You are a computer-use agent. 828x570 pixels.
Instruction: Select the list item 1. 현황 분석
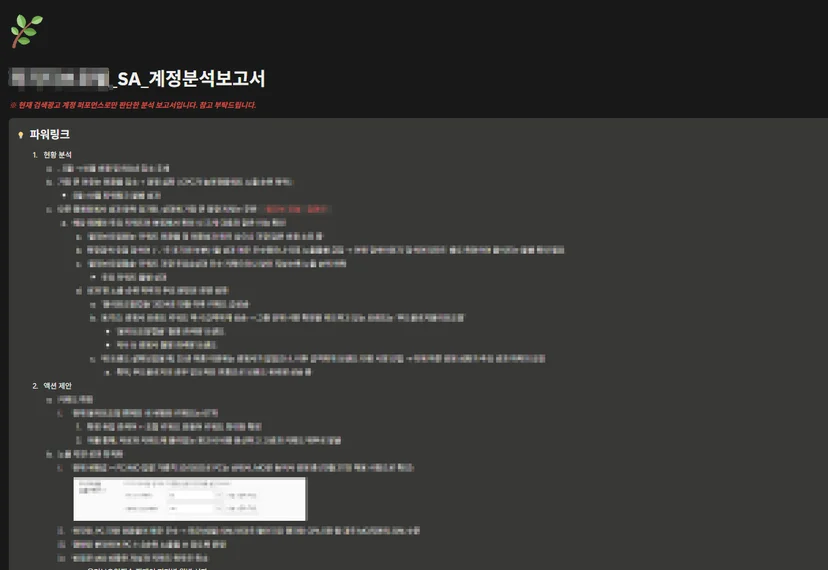point(52,155)
